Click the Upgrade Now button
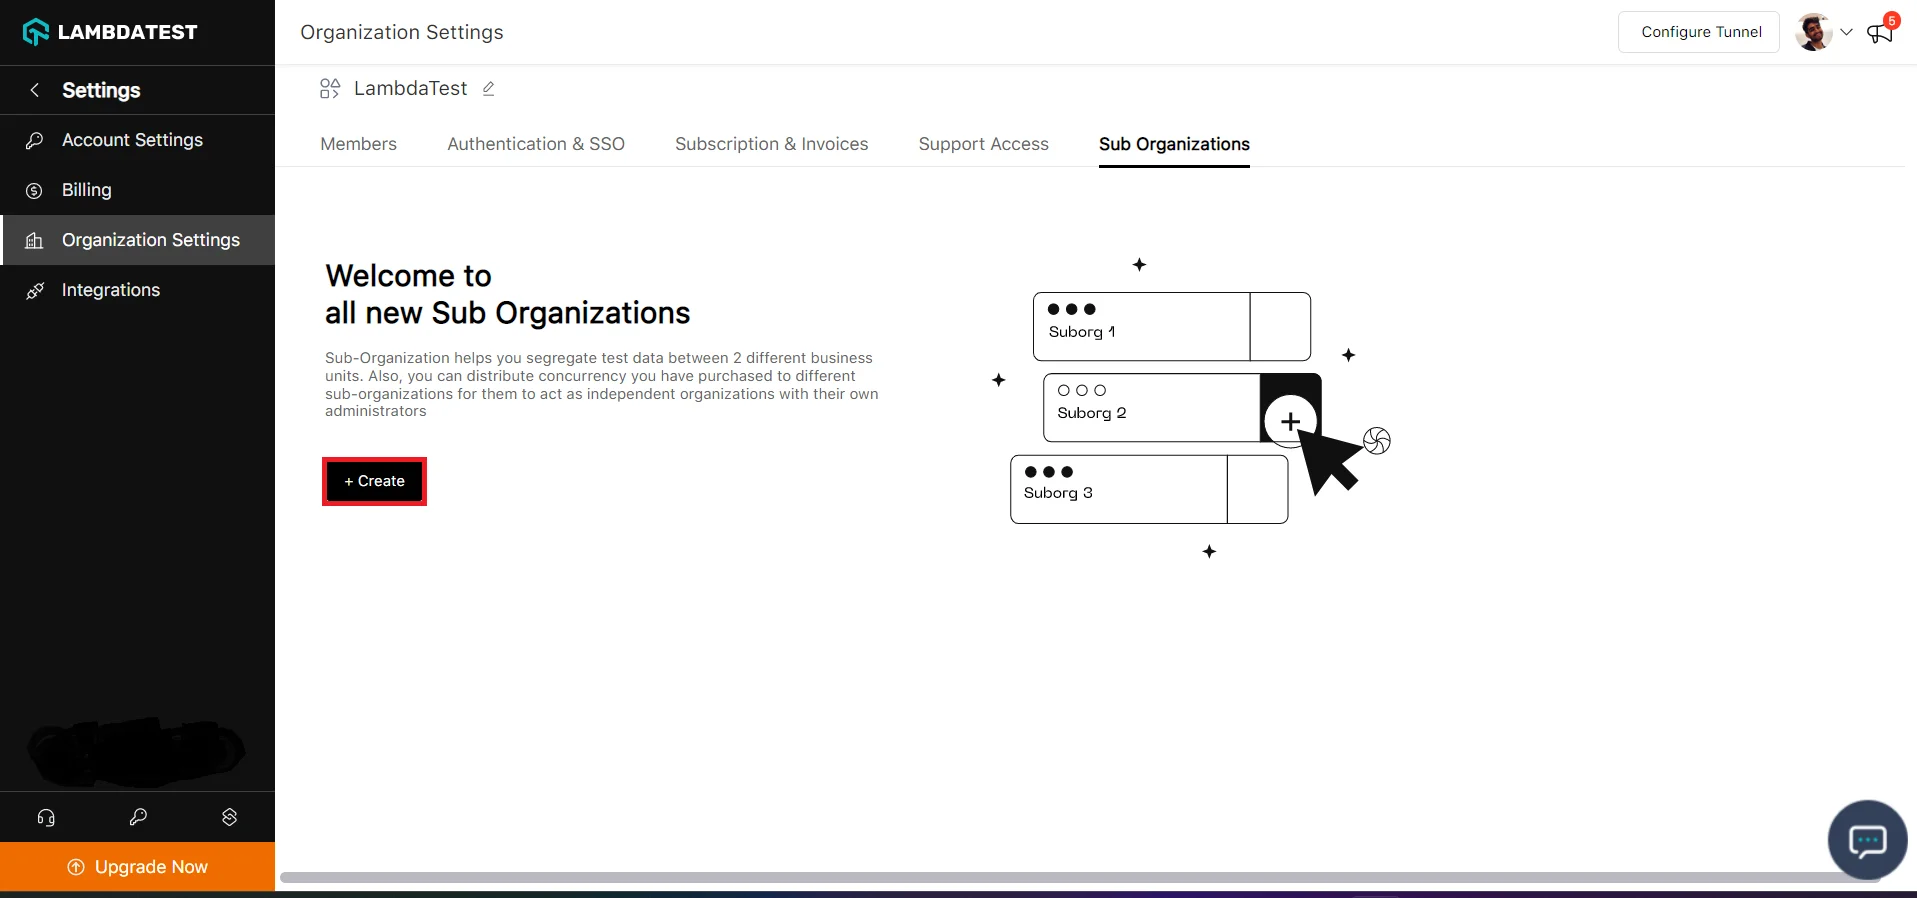Screen dimensions: 1917x898 138,867
